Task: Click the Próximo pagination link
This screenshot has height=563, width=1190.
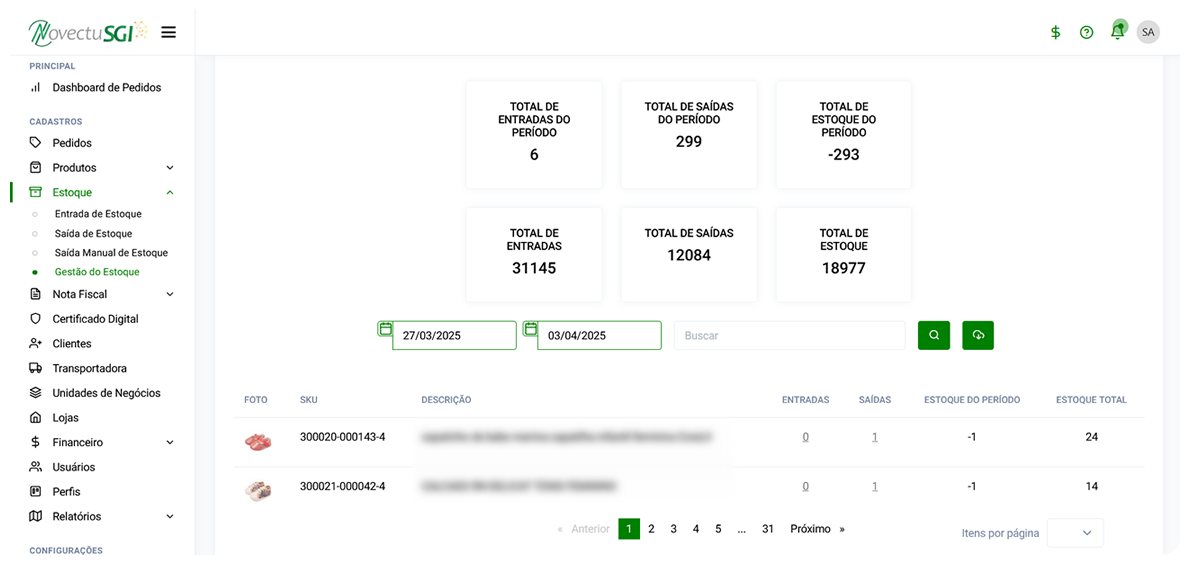Action: (810, 529)
